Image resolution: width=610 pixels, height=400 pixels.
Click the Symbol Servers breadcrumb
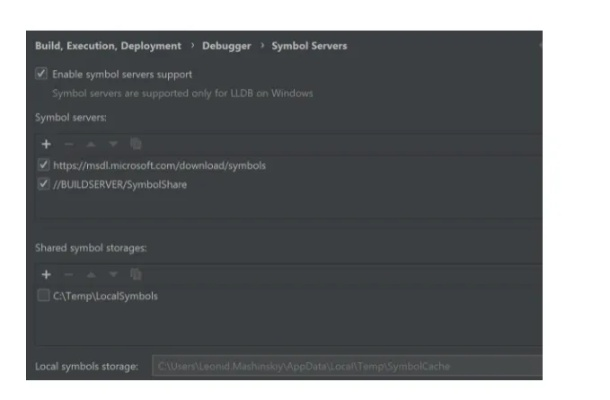point(309,46)
